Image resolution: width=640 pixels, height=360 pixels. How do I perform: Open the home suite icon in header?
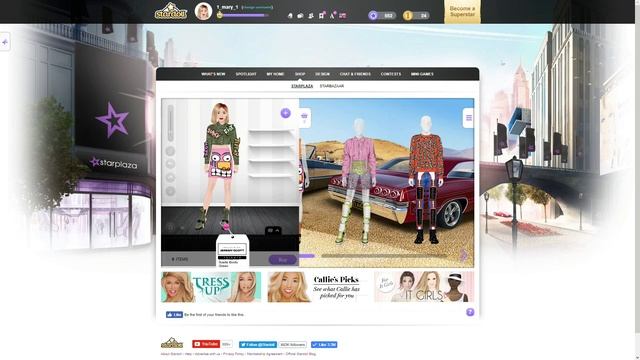pos(290,16)
